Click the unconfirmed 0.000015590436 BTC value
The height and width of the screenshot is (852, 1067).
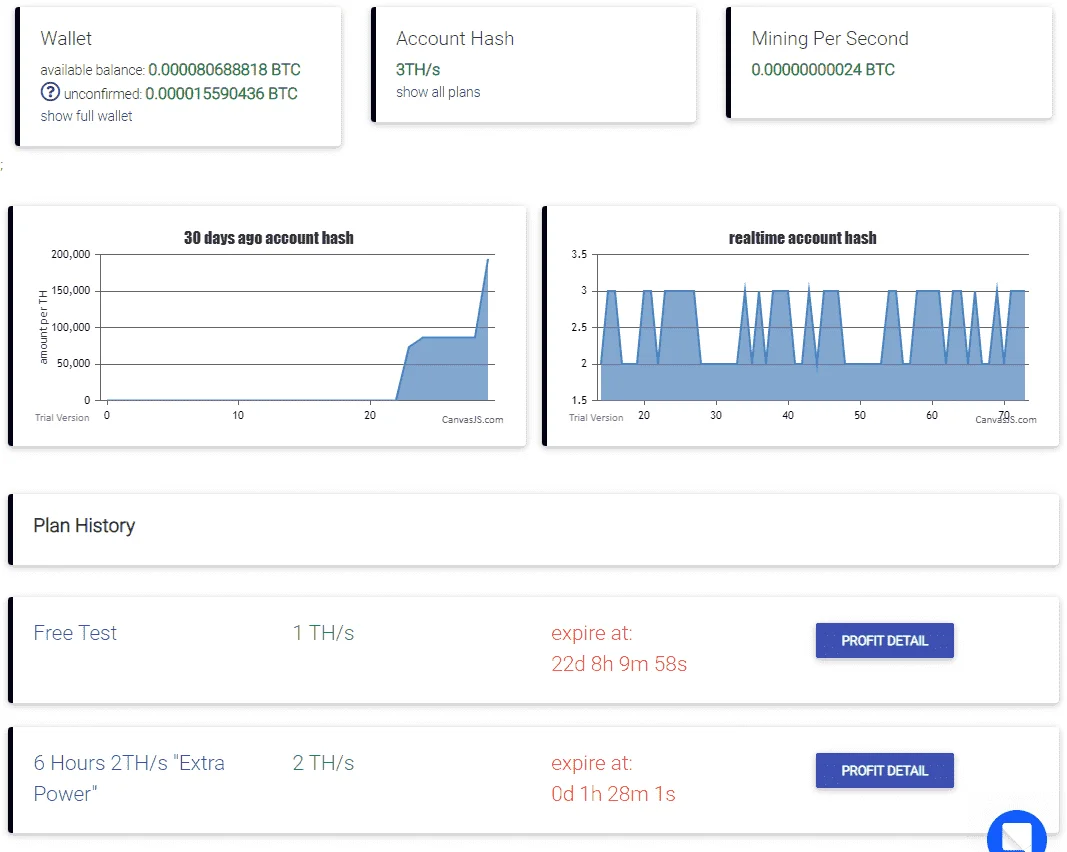pos(221,93)
